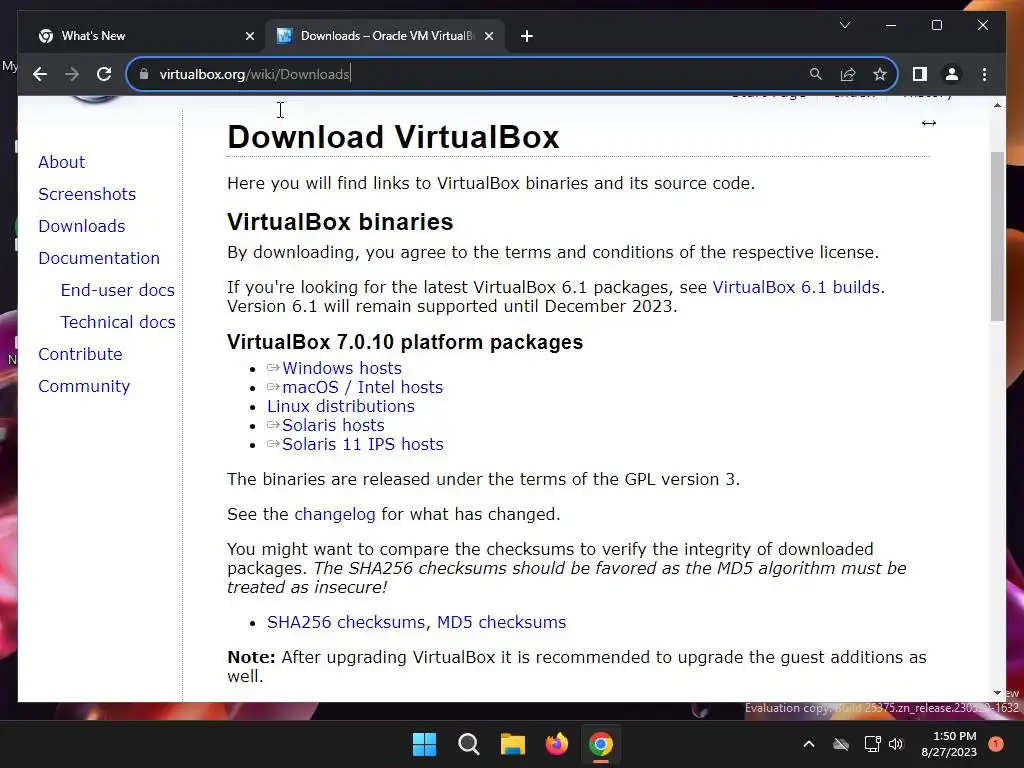The image size is (1024, 768).
Task: Go to Downloads in the sidebar
Action: point(82,226)
